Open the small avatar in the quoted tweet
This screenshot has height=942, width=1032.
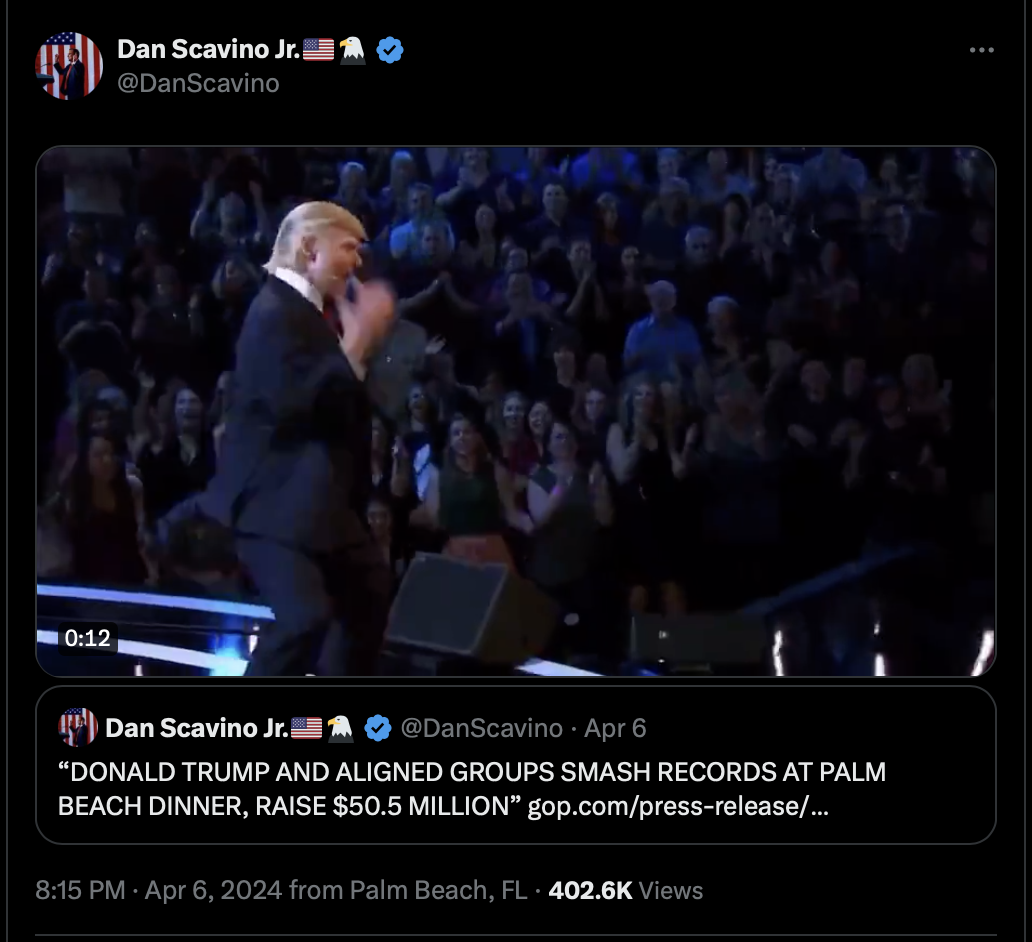coord(78,727)
